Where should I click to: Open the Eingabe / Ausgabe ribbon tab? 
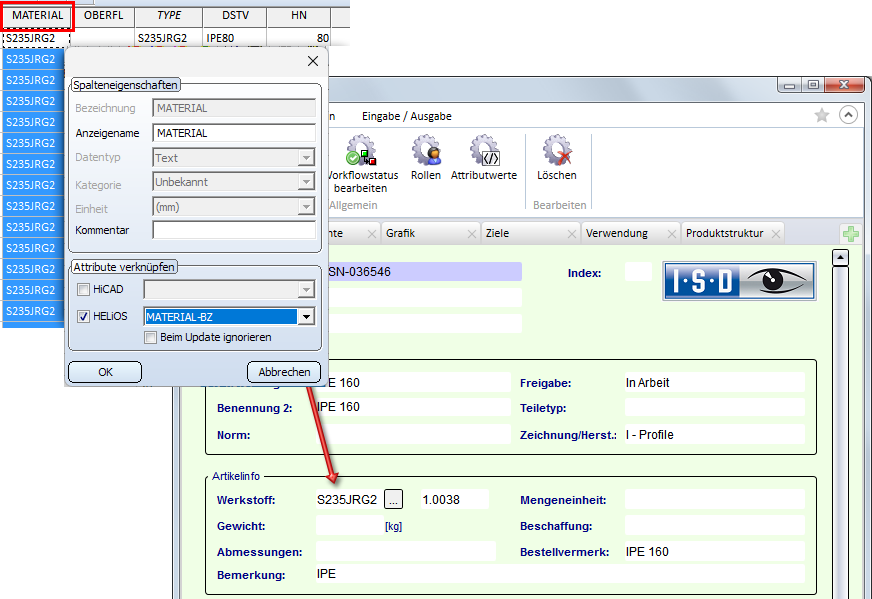(x=406, y=116)
